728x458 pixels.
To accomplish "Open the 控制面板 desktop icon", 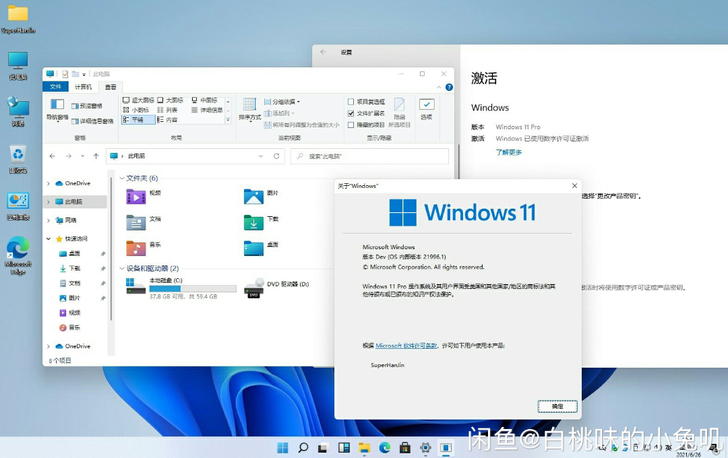I will coord(18,206).
